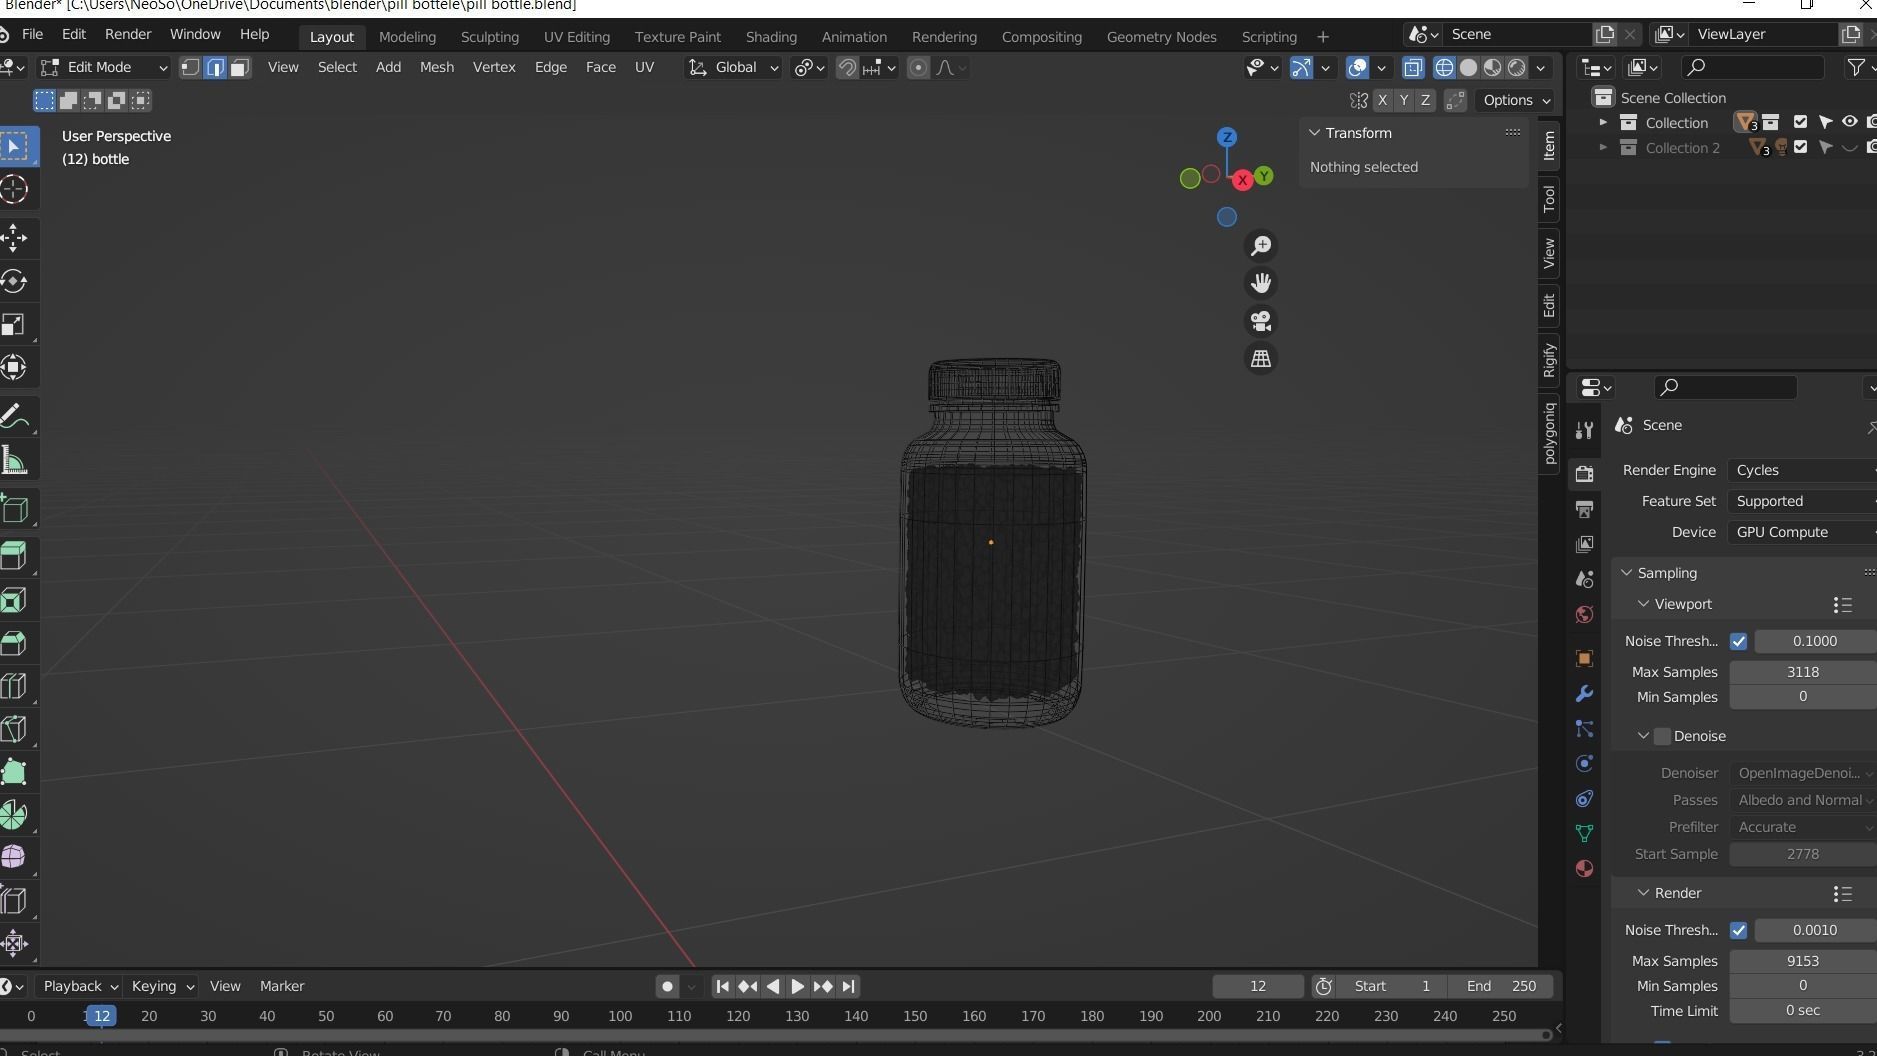The width and height of the screenshot is (1877, 1056).
Task: Select the Spin tool
Action: point(15,815)
